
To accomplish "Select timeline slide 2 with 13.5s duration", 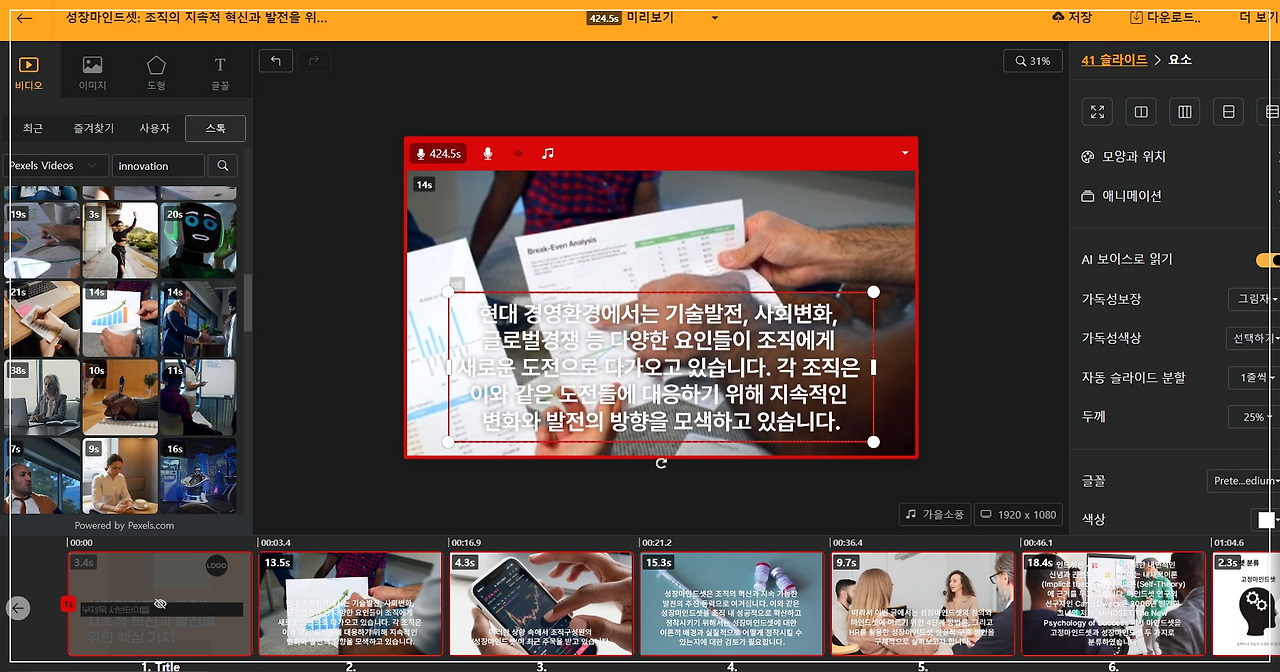I will coord(350,604).
